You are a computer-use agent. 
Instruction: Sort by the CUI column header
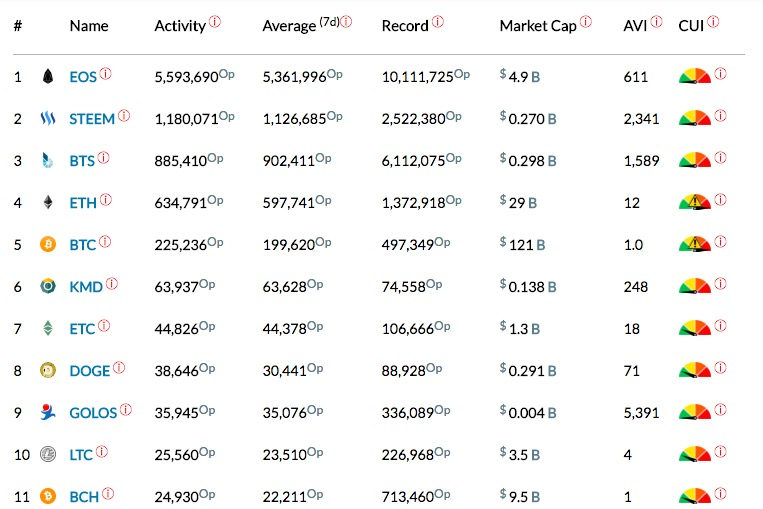pos(691,25)
